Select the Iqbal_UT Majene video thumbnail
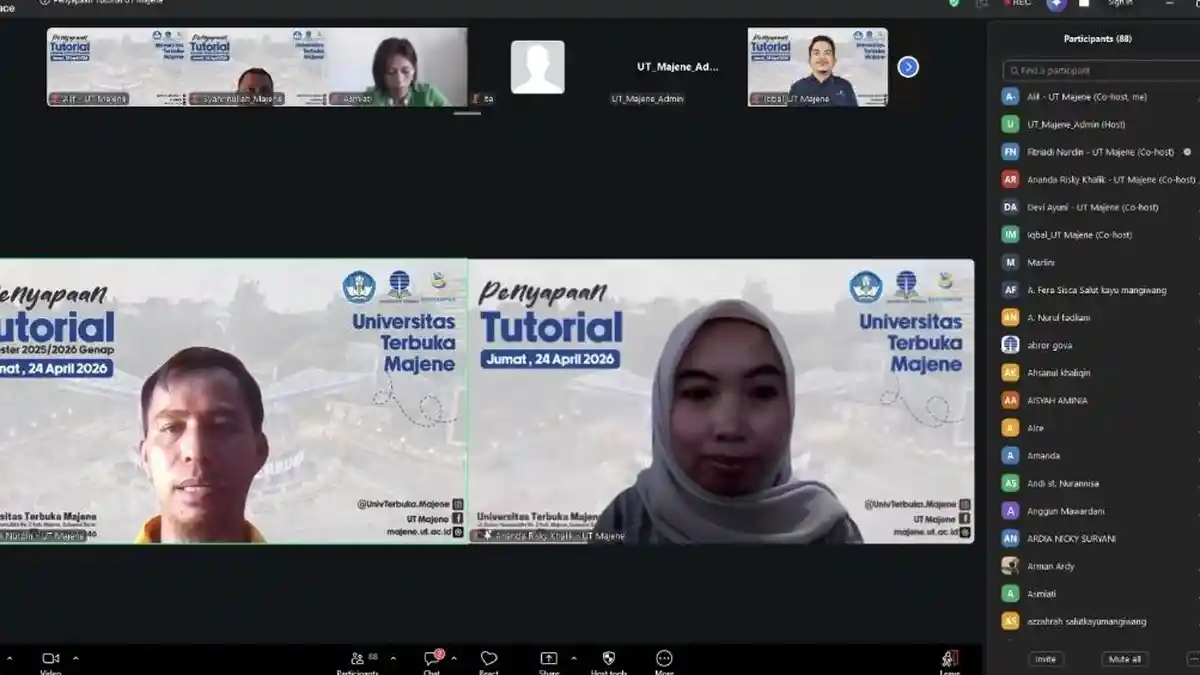The image size is (1200, 675). click(x=817, y=67)
